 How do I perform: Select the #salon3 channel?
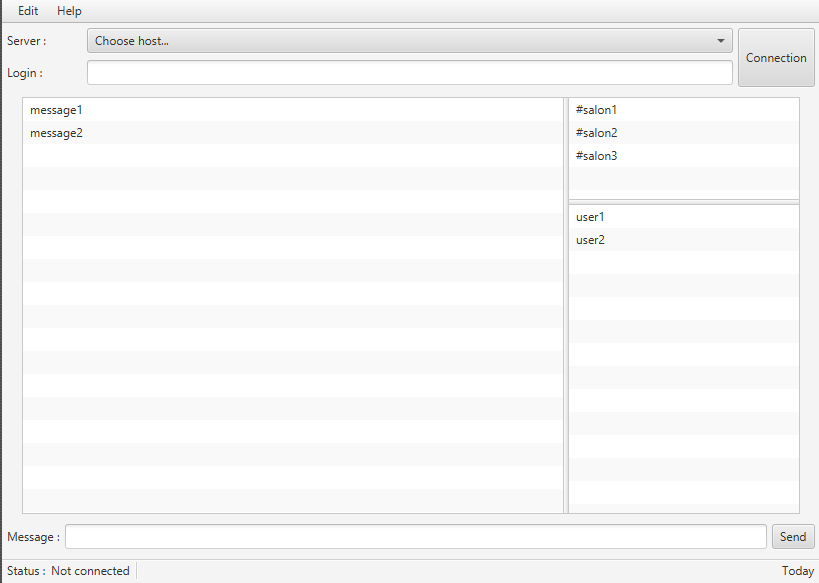coord(684,156)
